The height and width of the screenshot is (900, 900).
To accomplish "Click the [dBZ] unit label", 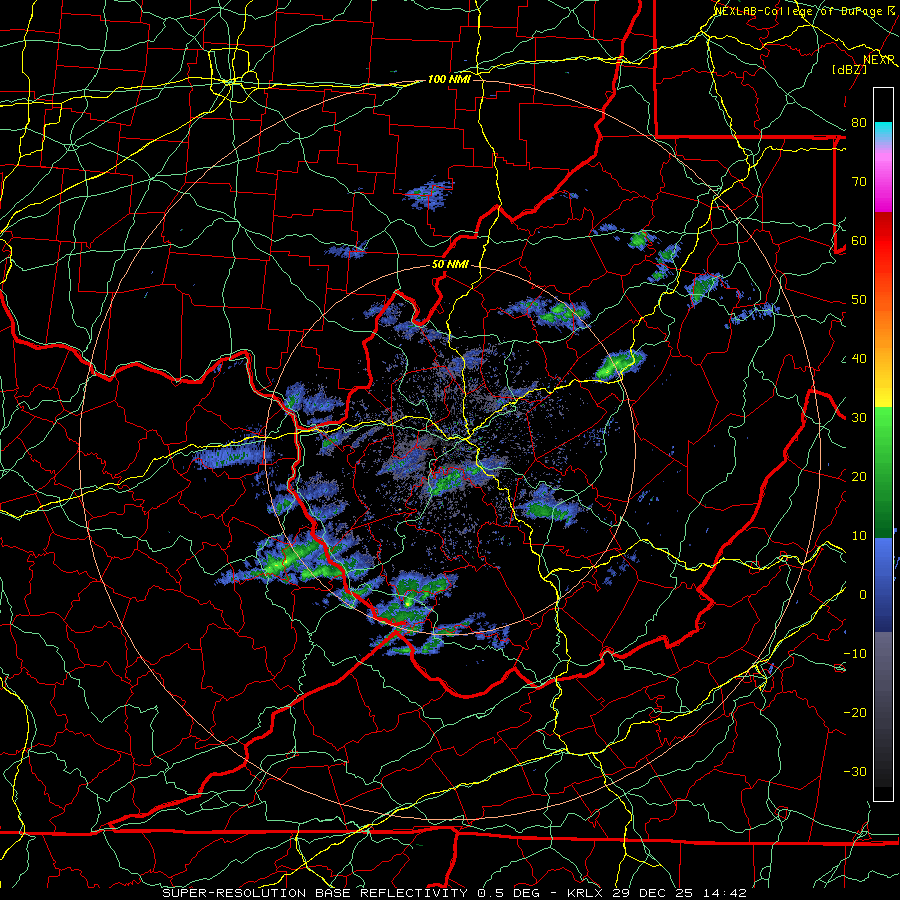I will click(x=849, y=69).
